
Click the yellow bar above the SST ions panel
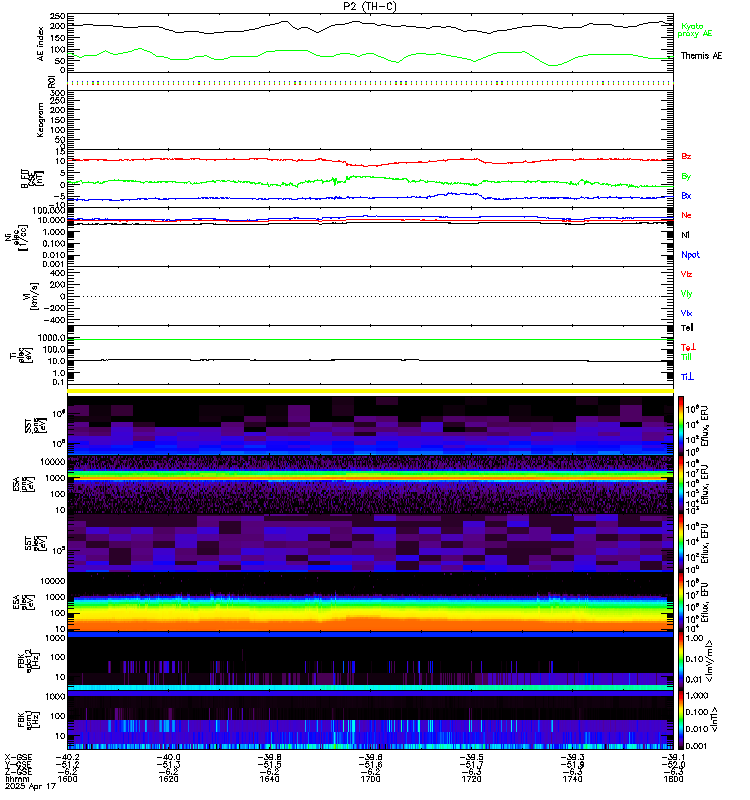point(370,391)
